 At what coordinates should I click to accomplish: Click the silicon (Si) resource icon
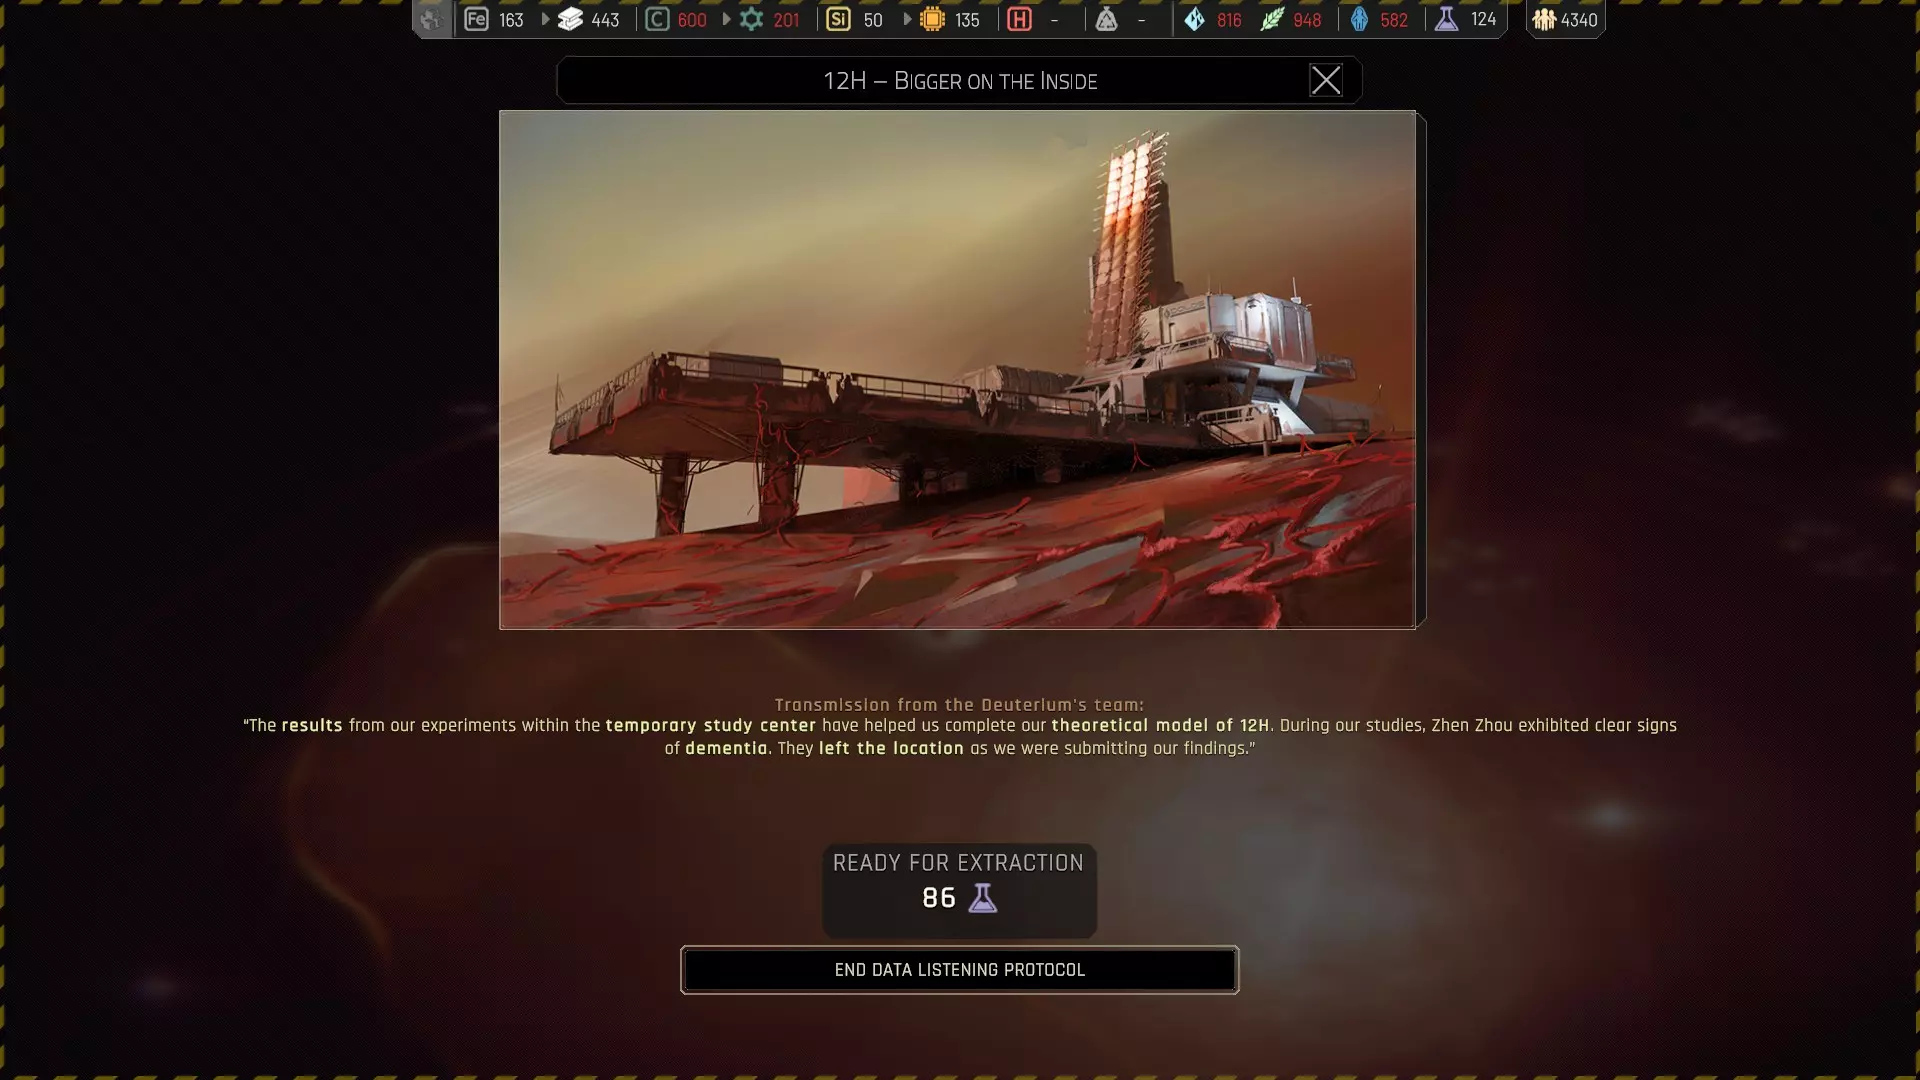click(x=838, y=19)
